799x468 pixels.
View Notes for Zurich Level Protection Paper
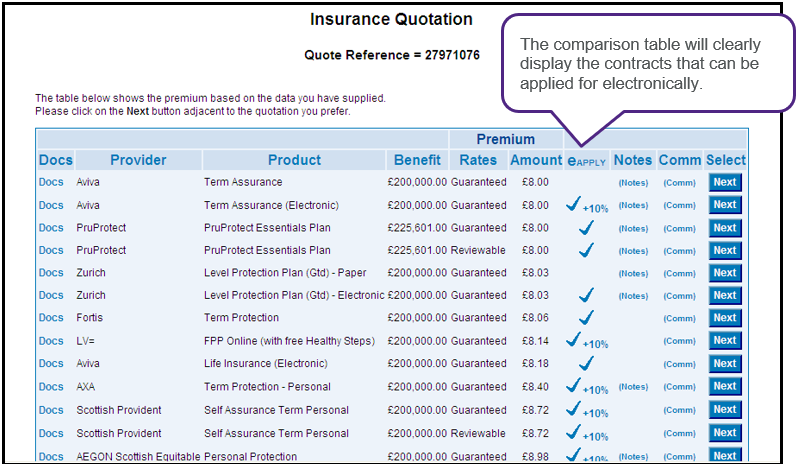(633, 273)
